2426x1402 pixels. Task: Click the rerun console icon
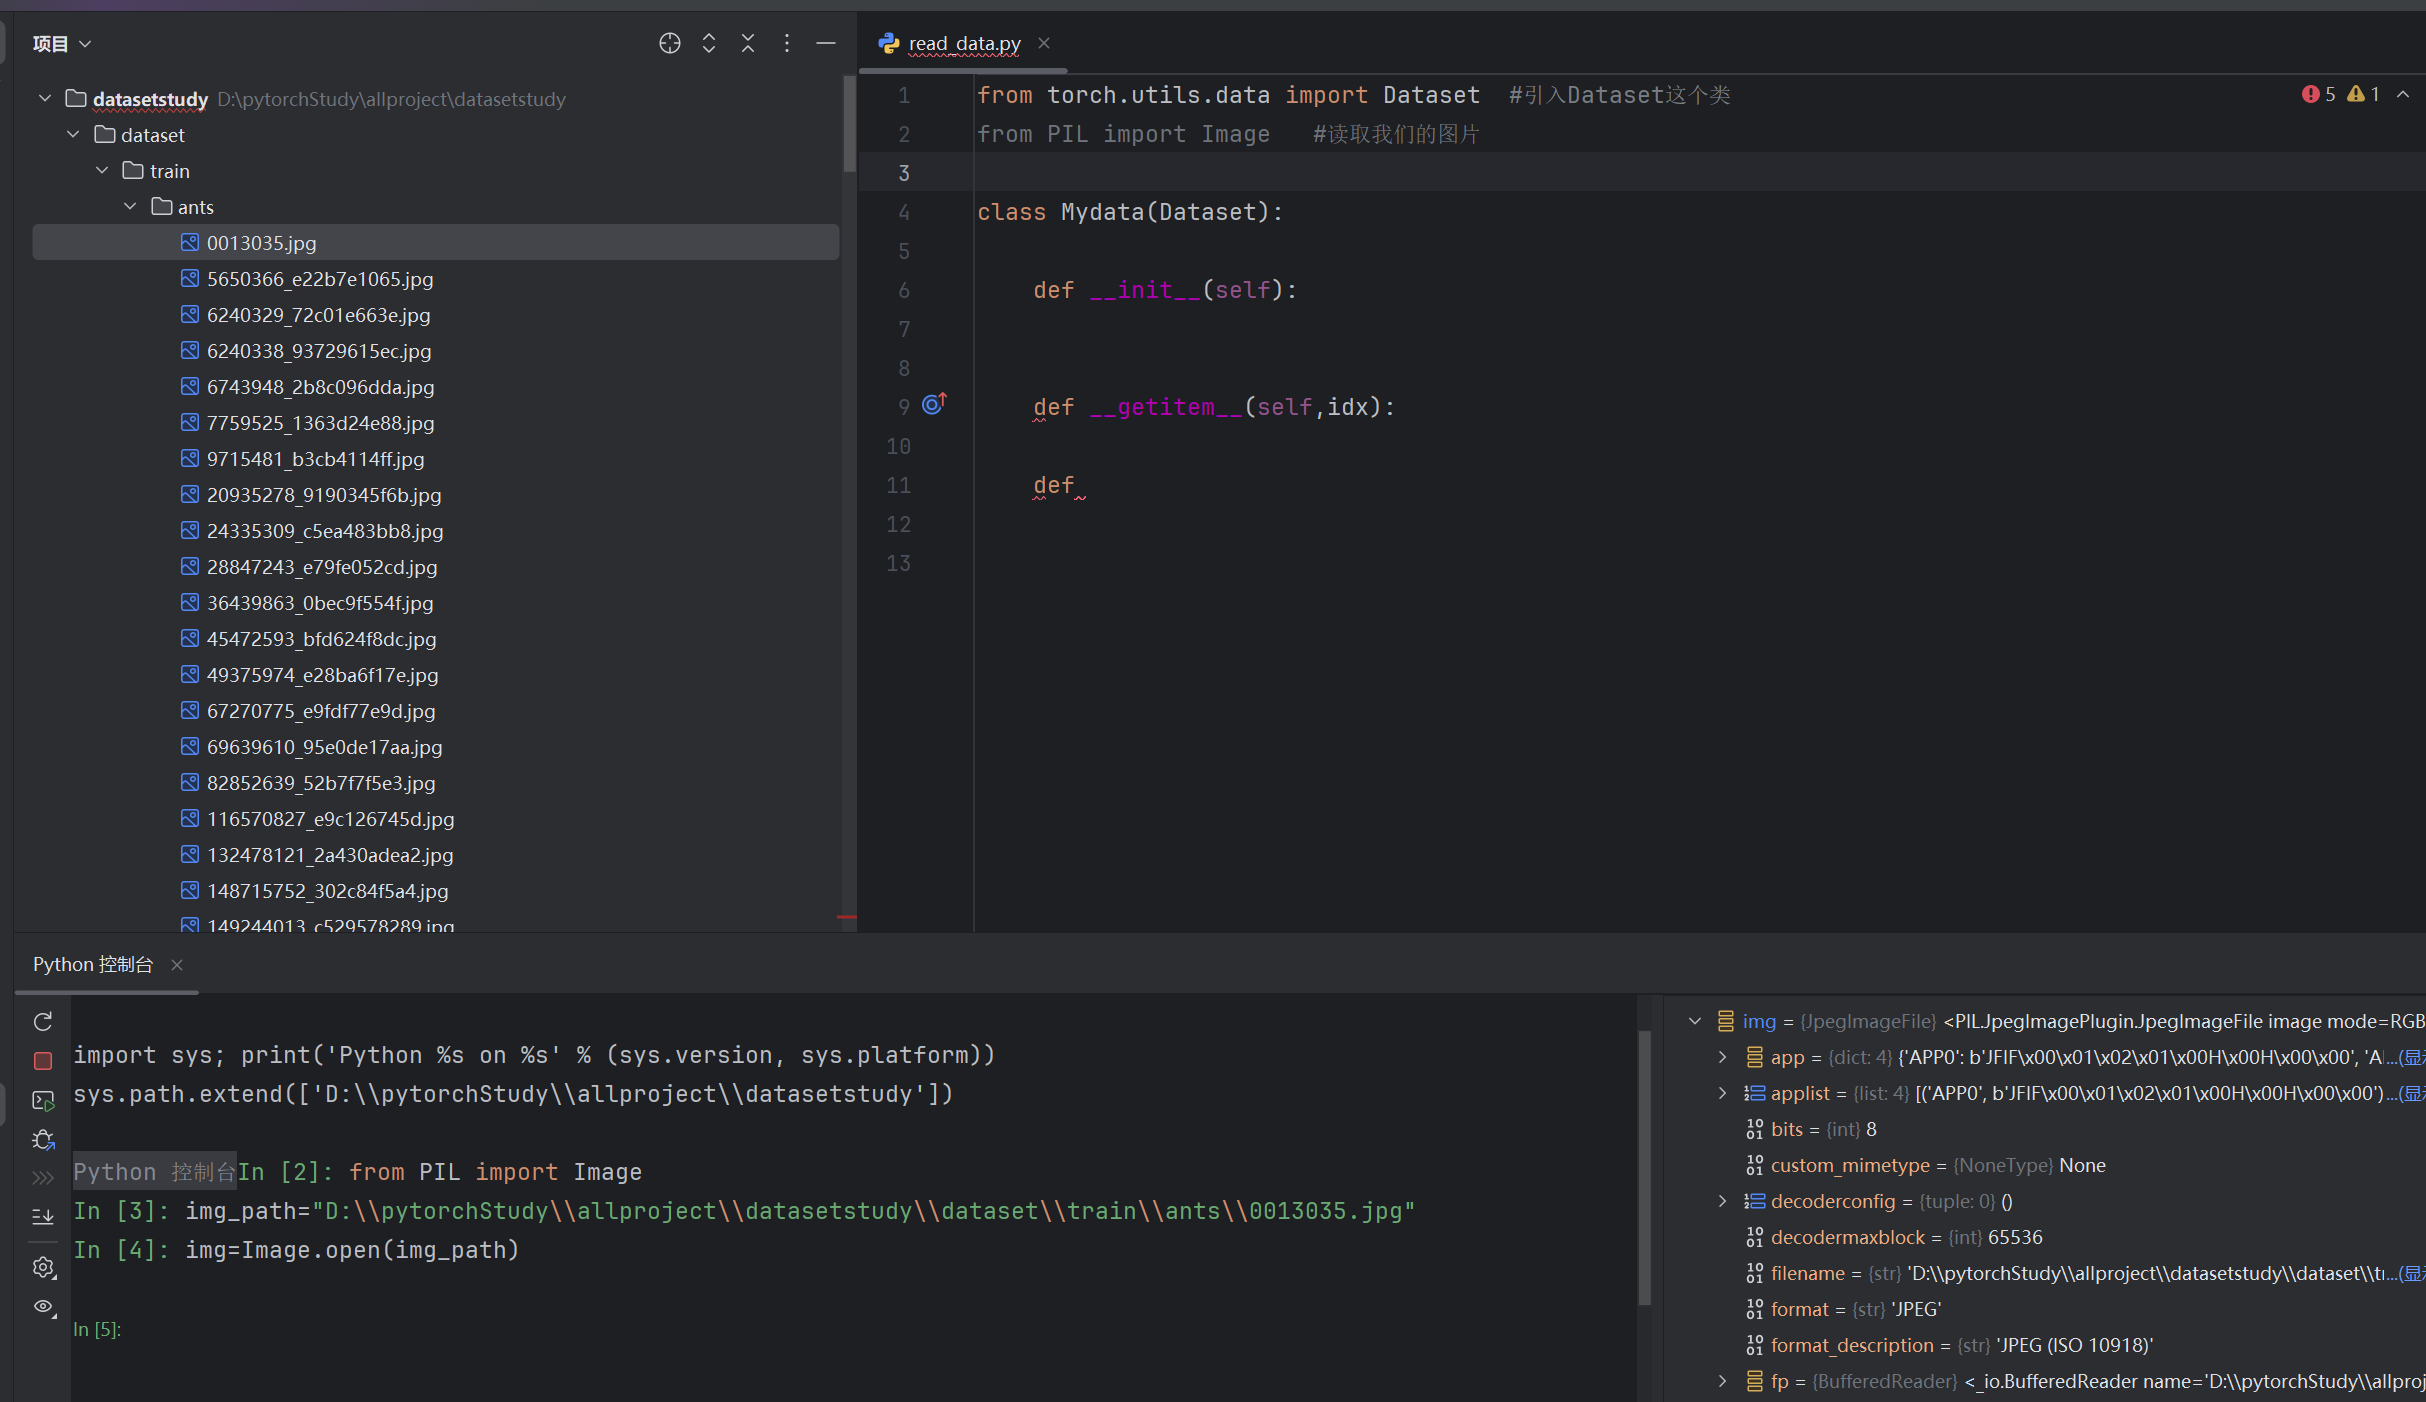point(43,1021)
